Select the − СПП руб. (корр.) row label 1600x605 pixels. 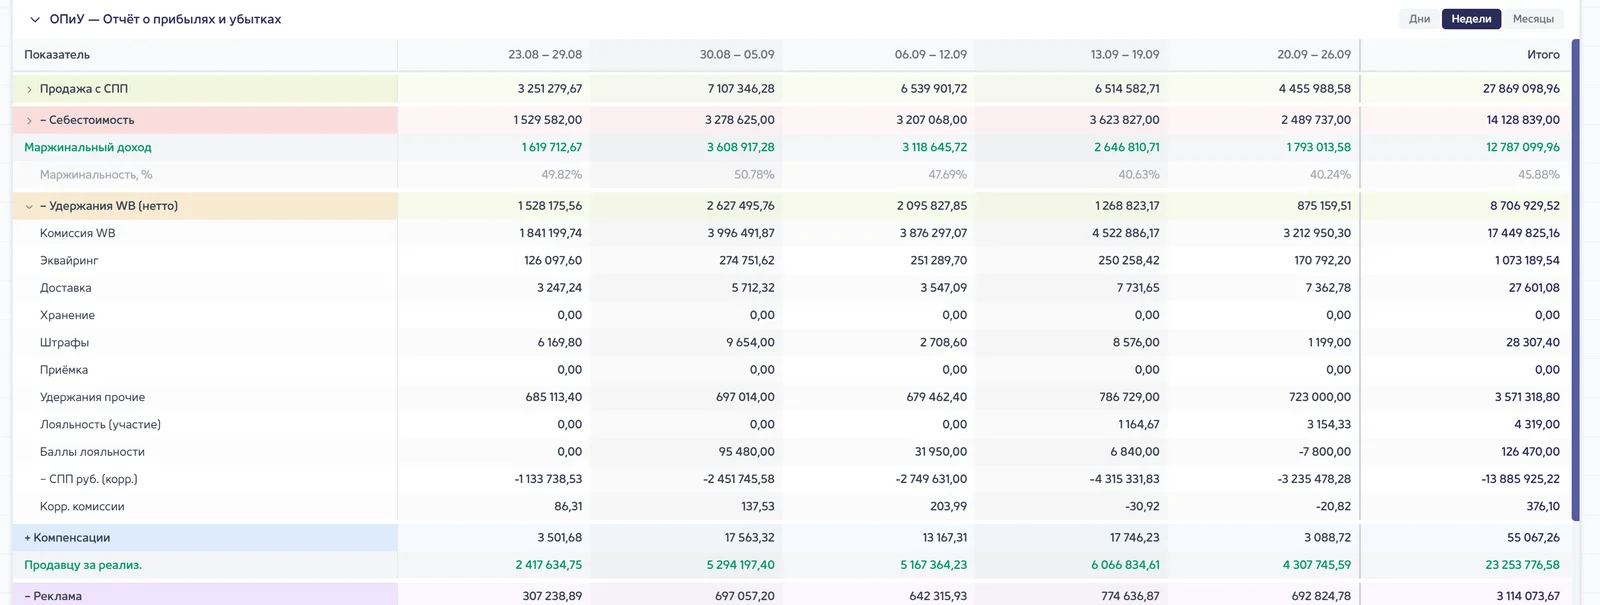coord(89,479)
